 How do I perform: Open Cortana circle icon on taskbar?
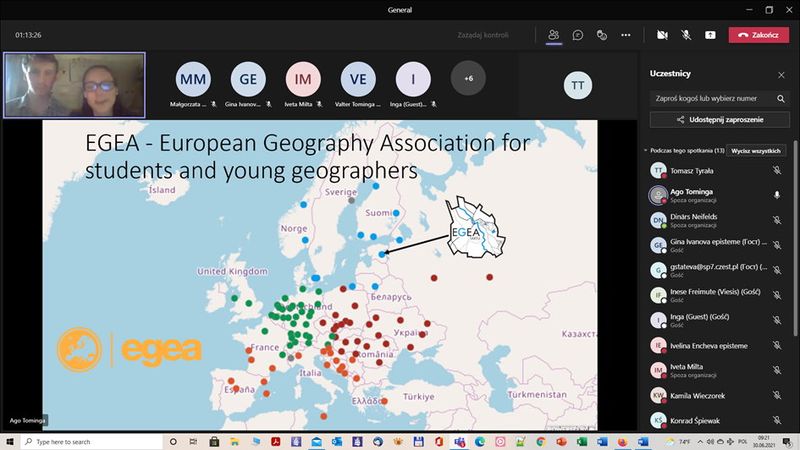tap(173, 441)
